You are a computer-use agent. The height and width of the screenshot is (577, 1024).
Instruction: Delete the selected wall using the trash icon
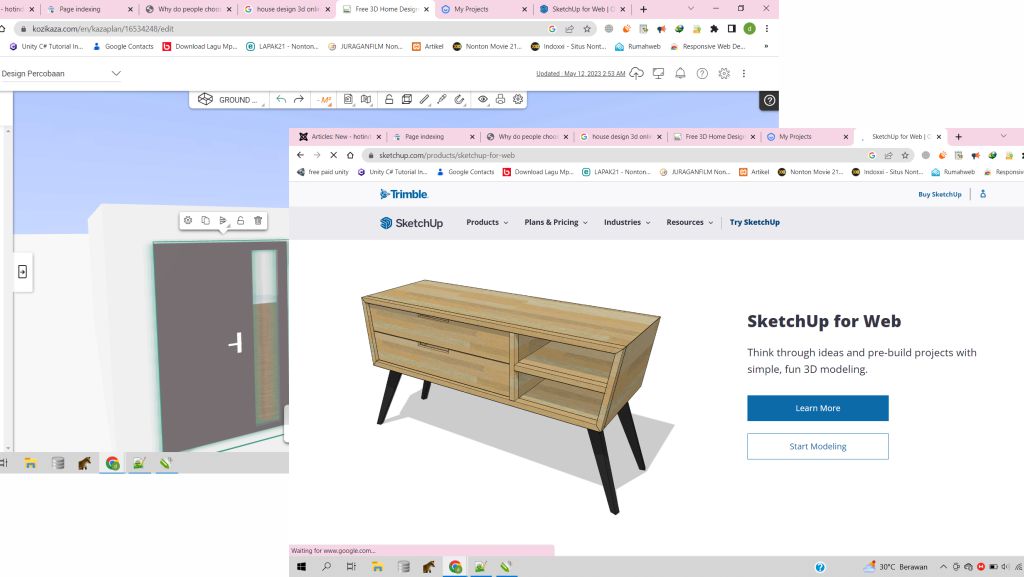point(258,222)
